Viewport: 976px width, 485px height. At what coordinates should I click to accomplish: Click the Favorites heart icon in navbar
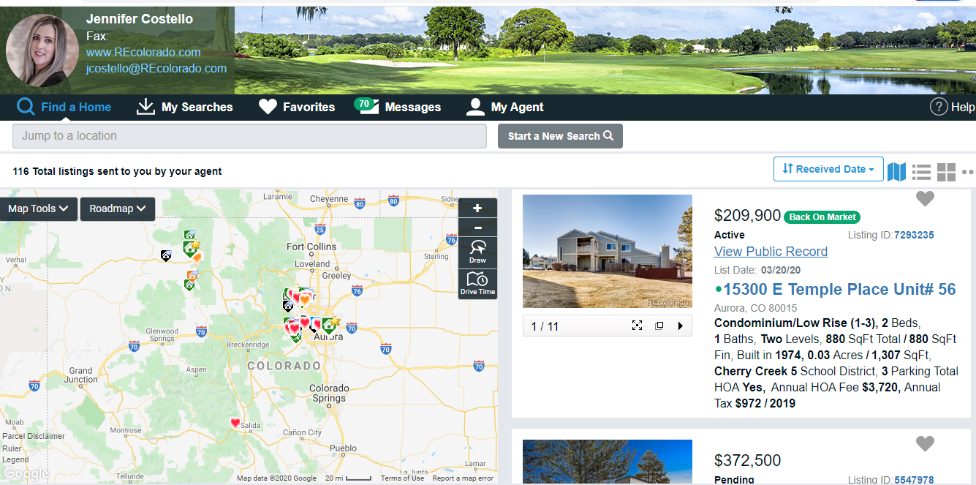pyautogui.click(x=268, y=107)
